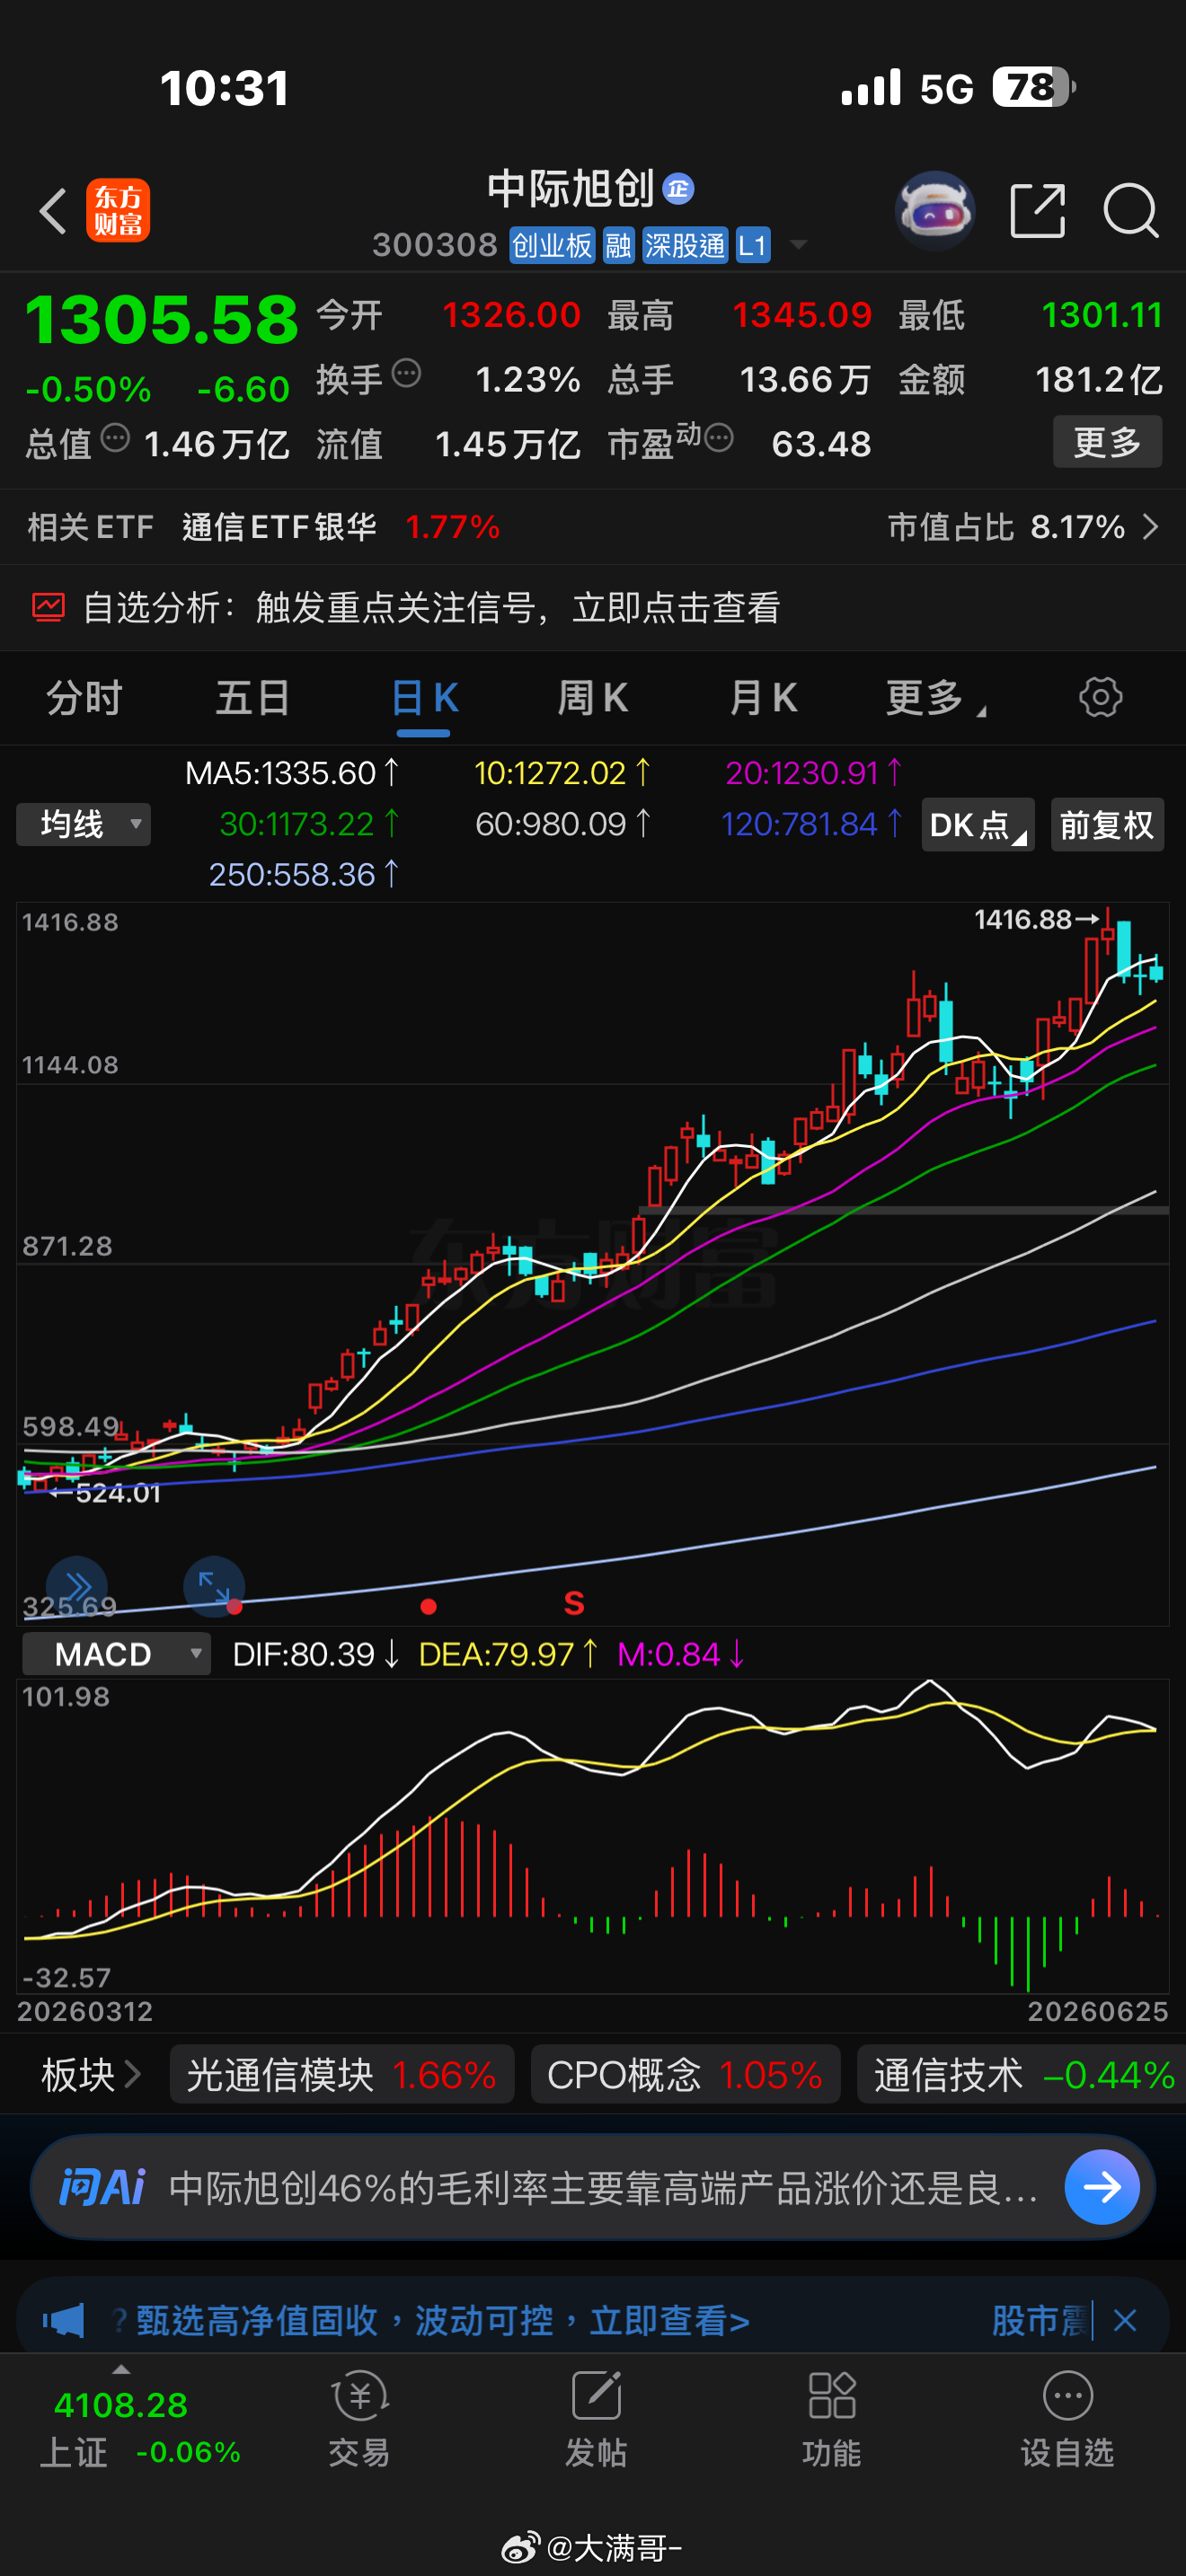Toggle DK点 option
The height and width of the screenshot is (2576, 1186).
[977, 825]
